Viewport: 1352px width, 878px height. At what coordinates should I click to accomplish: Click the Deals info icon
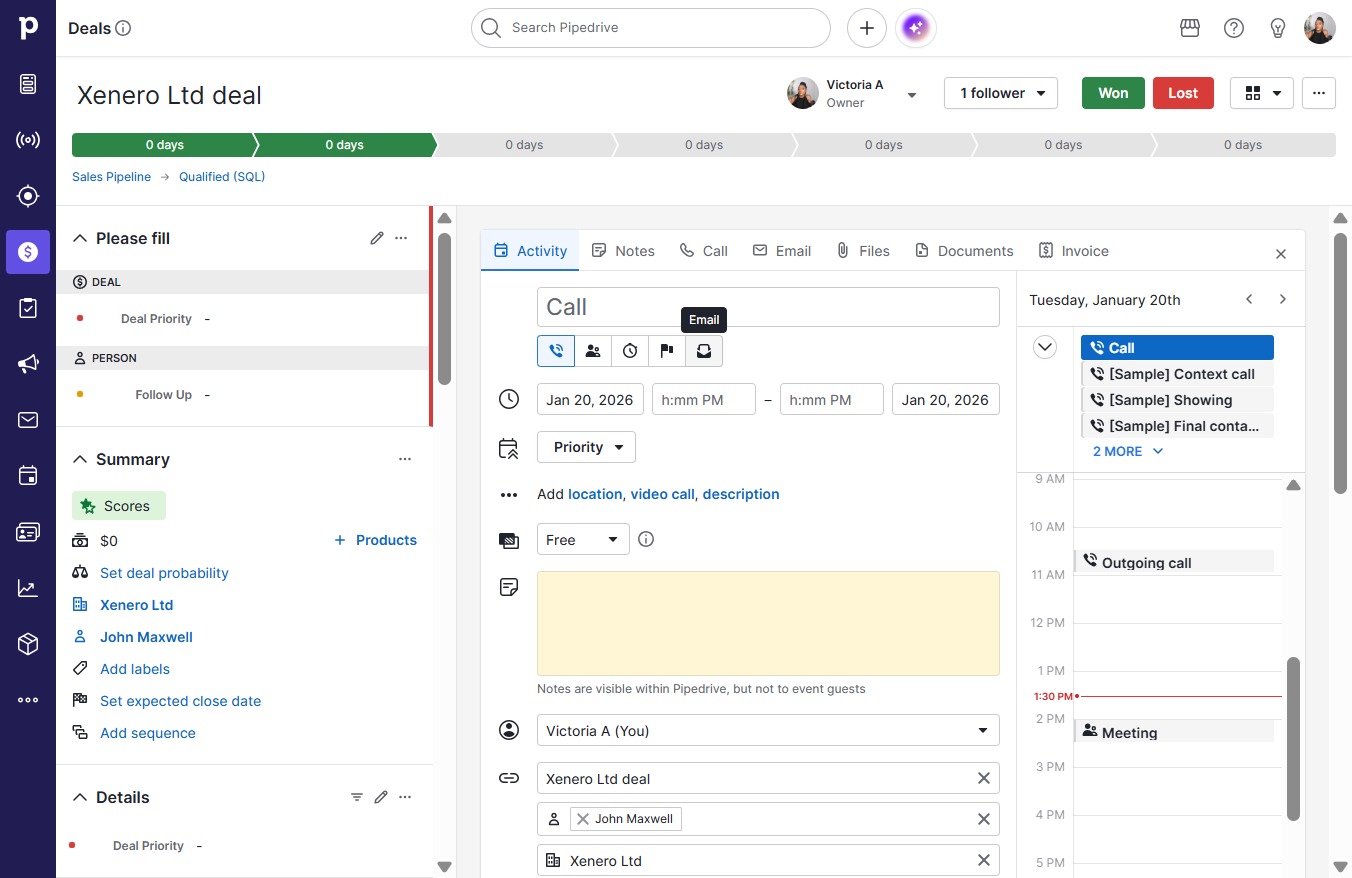click(123, 28)
